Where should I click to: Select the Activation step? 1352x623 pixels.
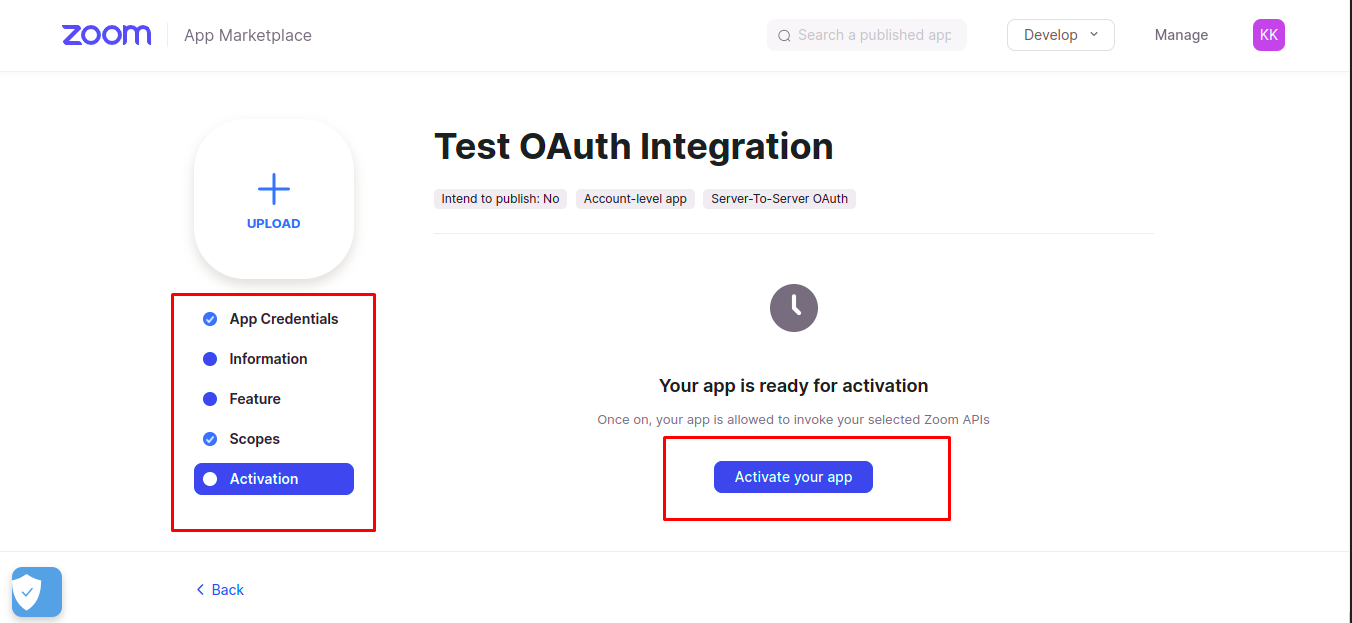pos(273,479)
